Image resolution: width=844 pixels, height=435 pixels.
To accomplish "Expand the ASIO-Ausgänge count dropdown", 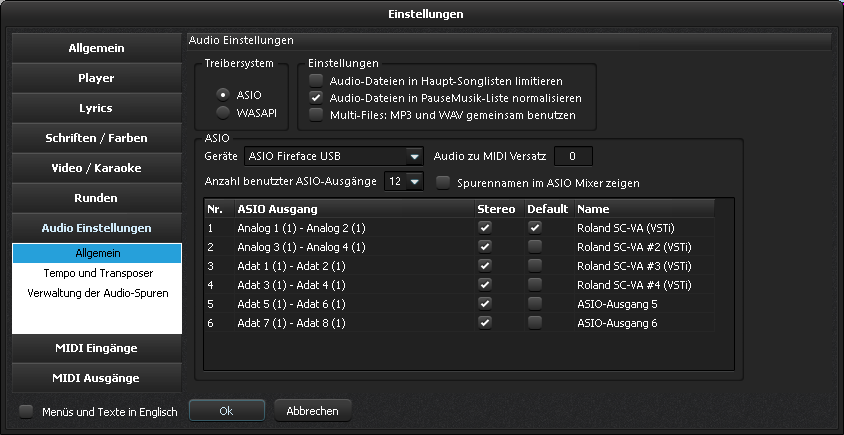I will pyautogui.click(x=414, y=181).
